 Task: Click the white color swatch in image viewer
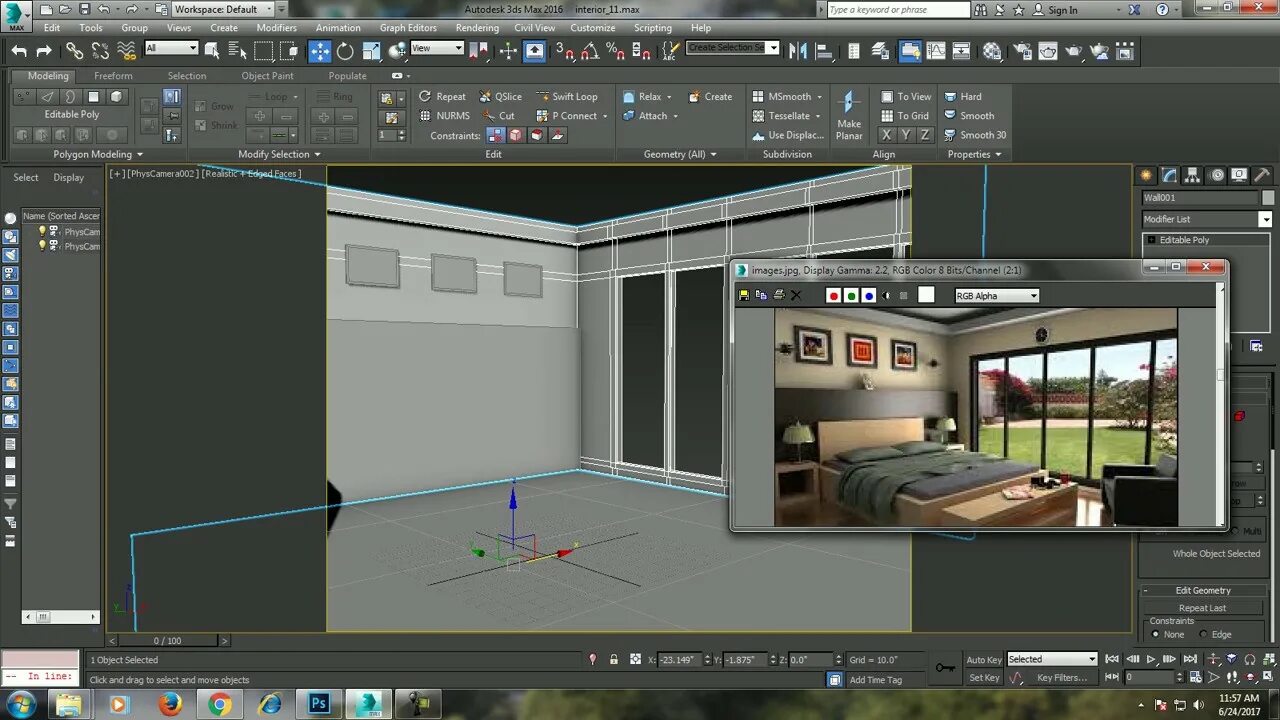point(926,295)
